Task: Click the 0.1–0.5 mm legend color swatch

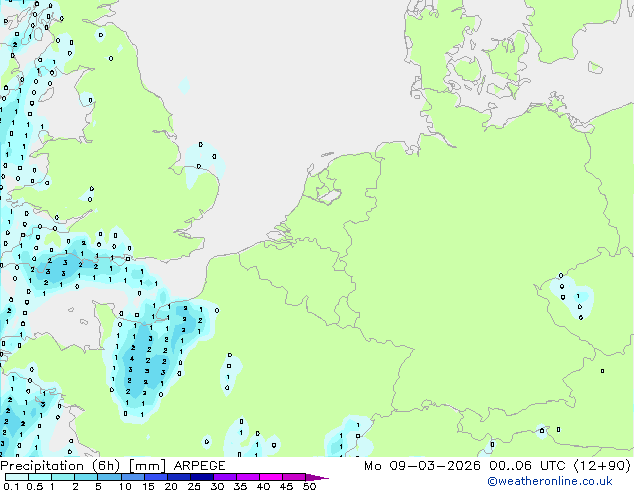Action: click(17, 477)
